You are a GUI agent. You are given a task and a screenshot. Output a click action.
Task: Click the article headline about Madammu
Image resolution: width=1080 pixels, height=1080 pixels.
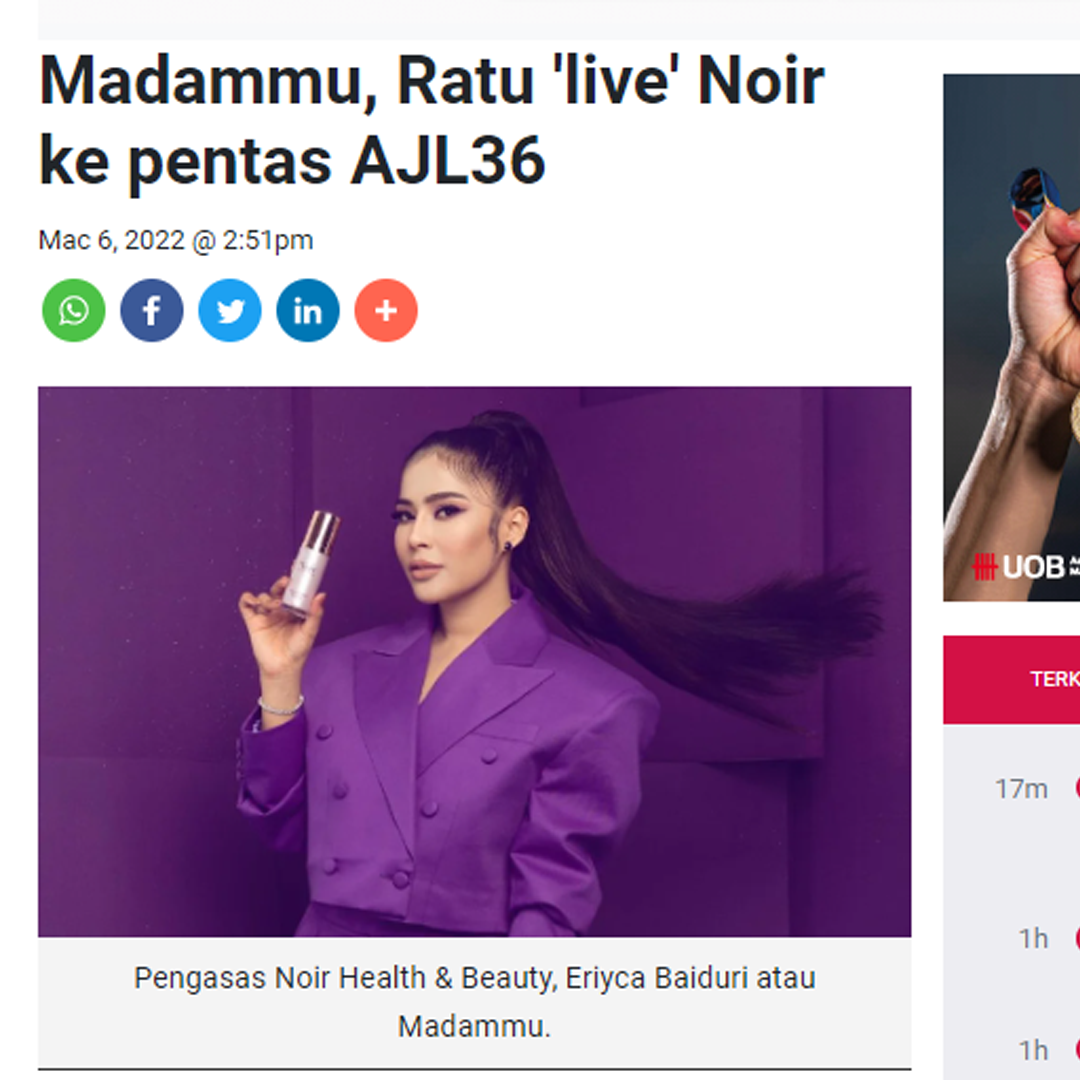click(432, 121)
